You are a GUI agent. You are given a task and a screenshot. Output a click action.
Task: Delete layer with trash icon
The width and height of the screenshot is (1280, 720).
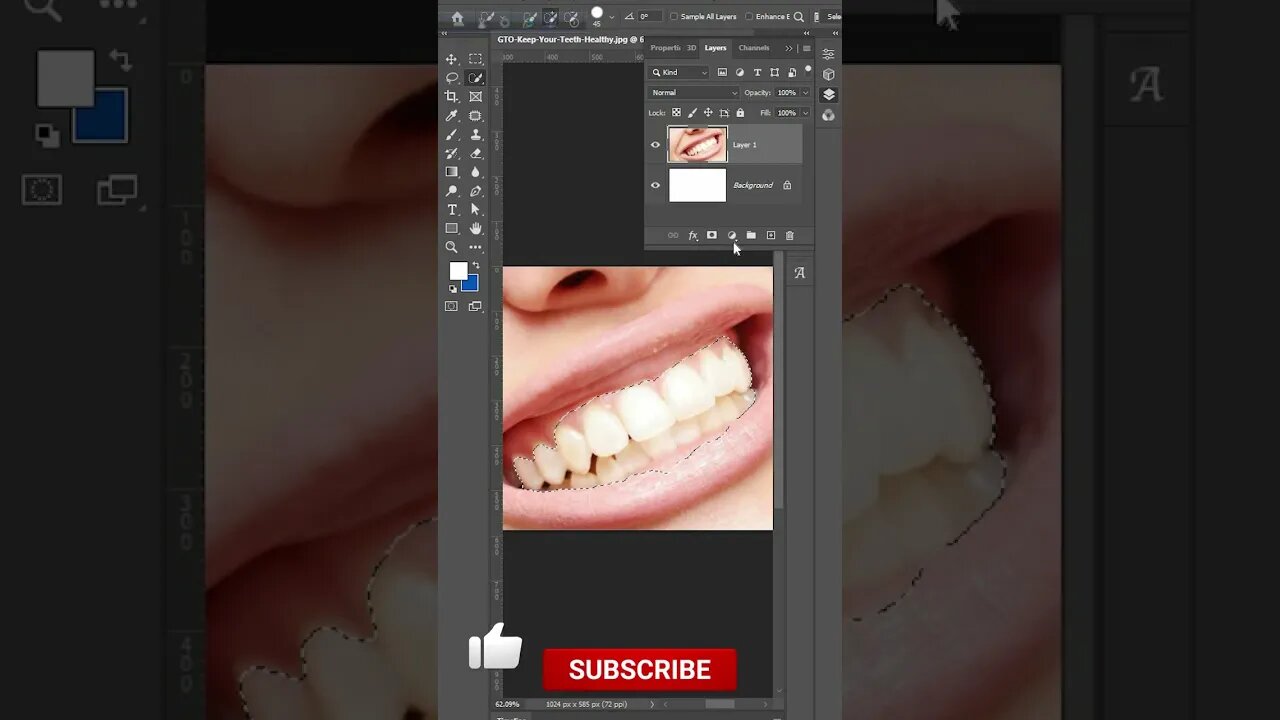tap(789, 236)
